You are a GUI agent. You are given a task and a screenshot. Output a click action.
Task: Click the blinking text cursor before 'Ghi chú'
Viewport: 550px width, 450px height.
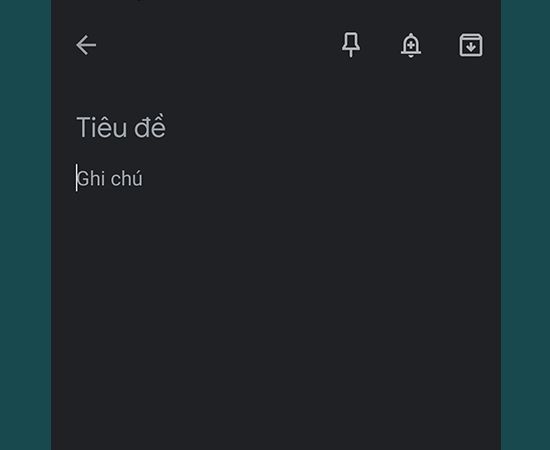(76, 178)
